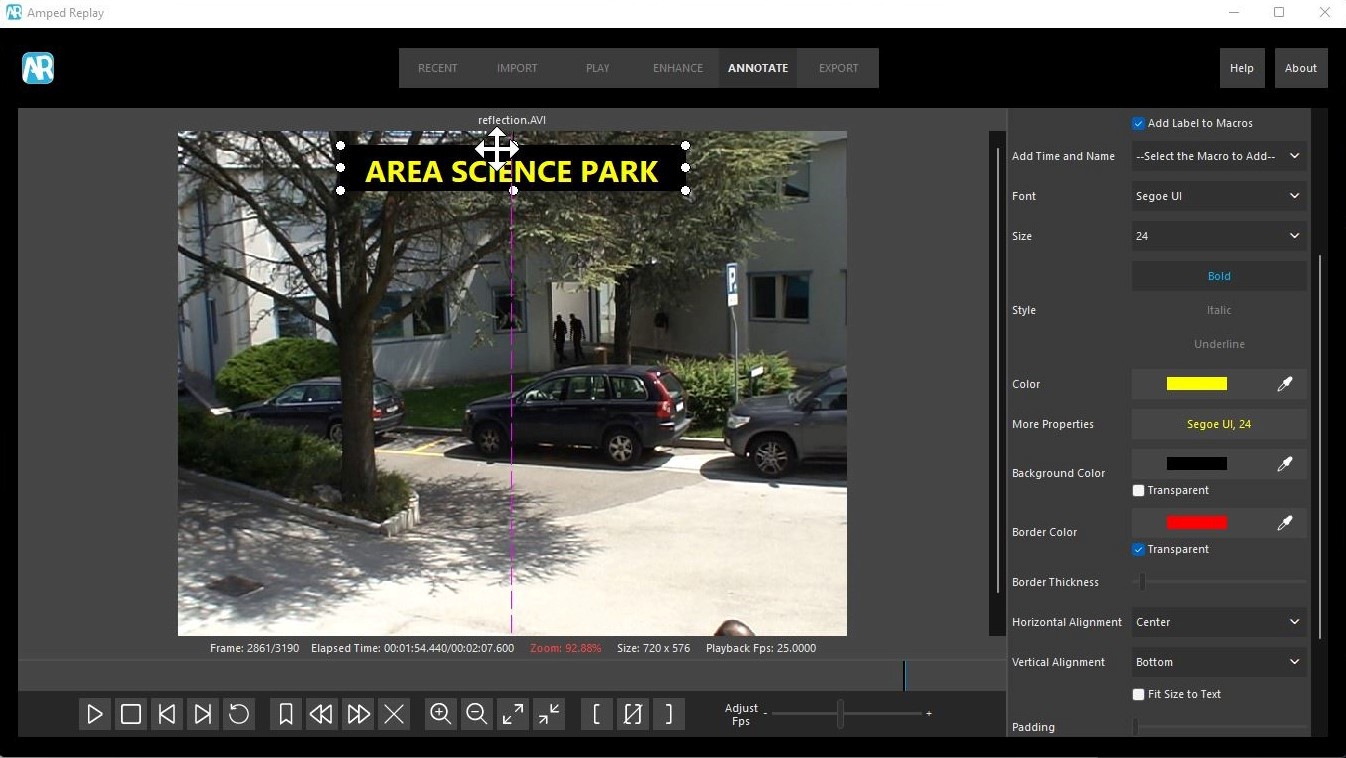Set range start with the left bracket icon

(596, 714)
